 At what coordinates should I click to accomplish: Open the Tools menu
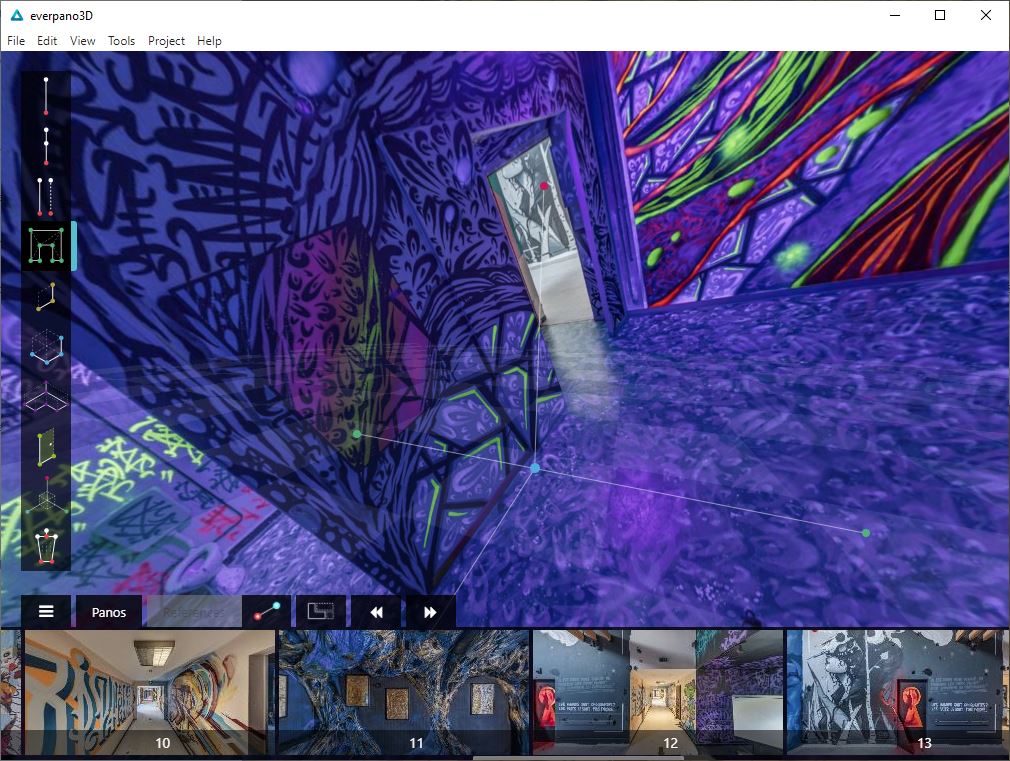point(121,41)
